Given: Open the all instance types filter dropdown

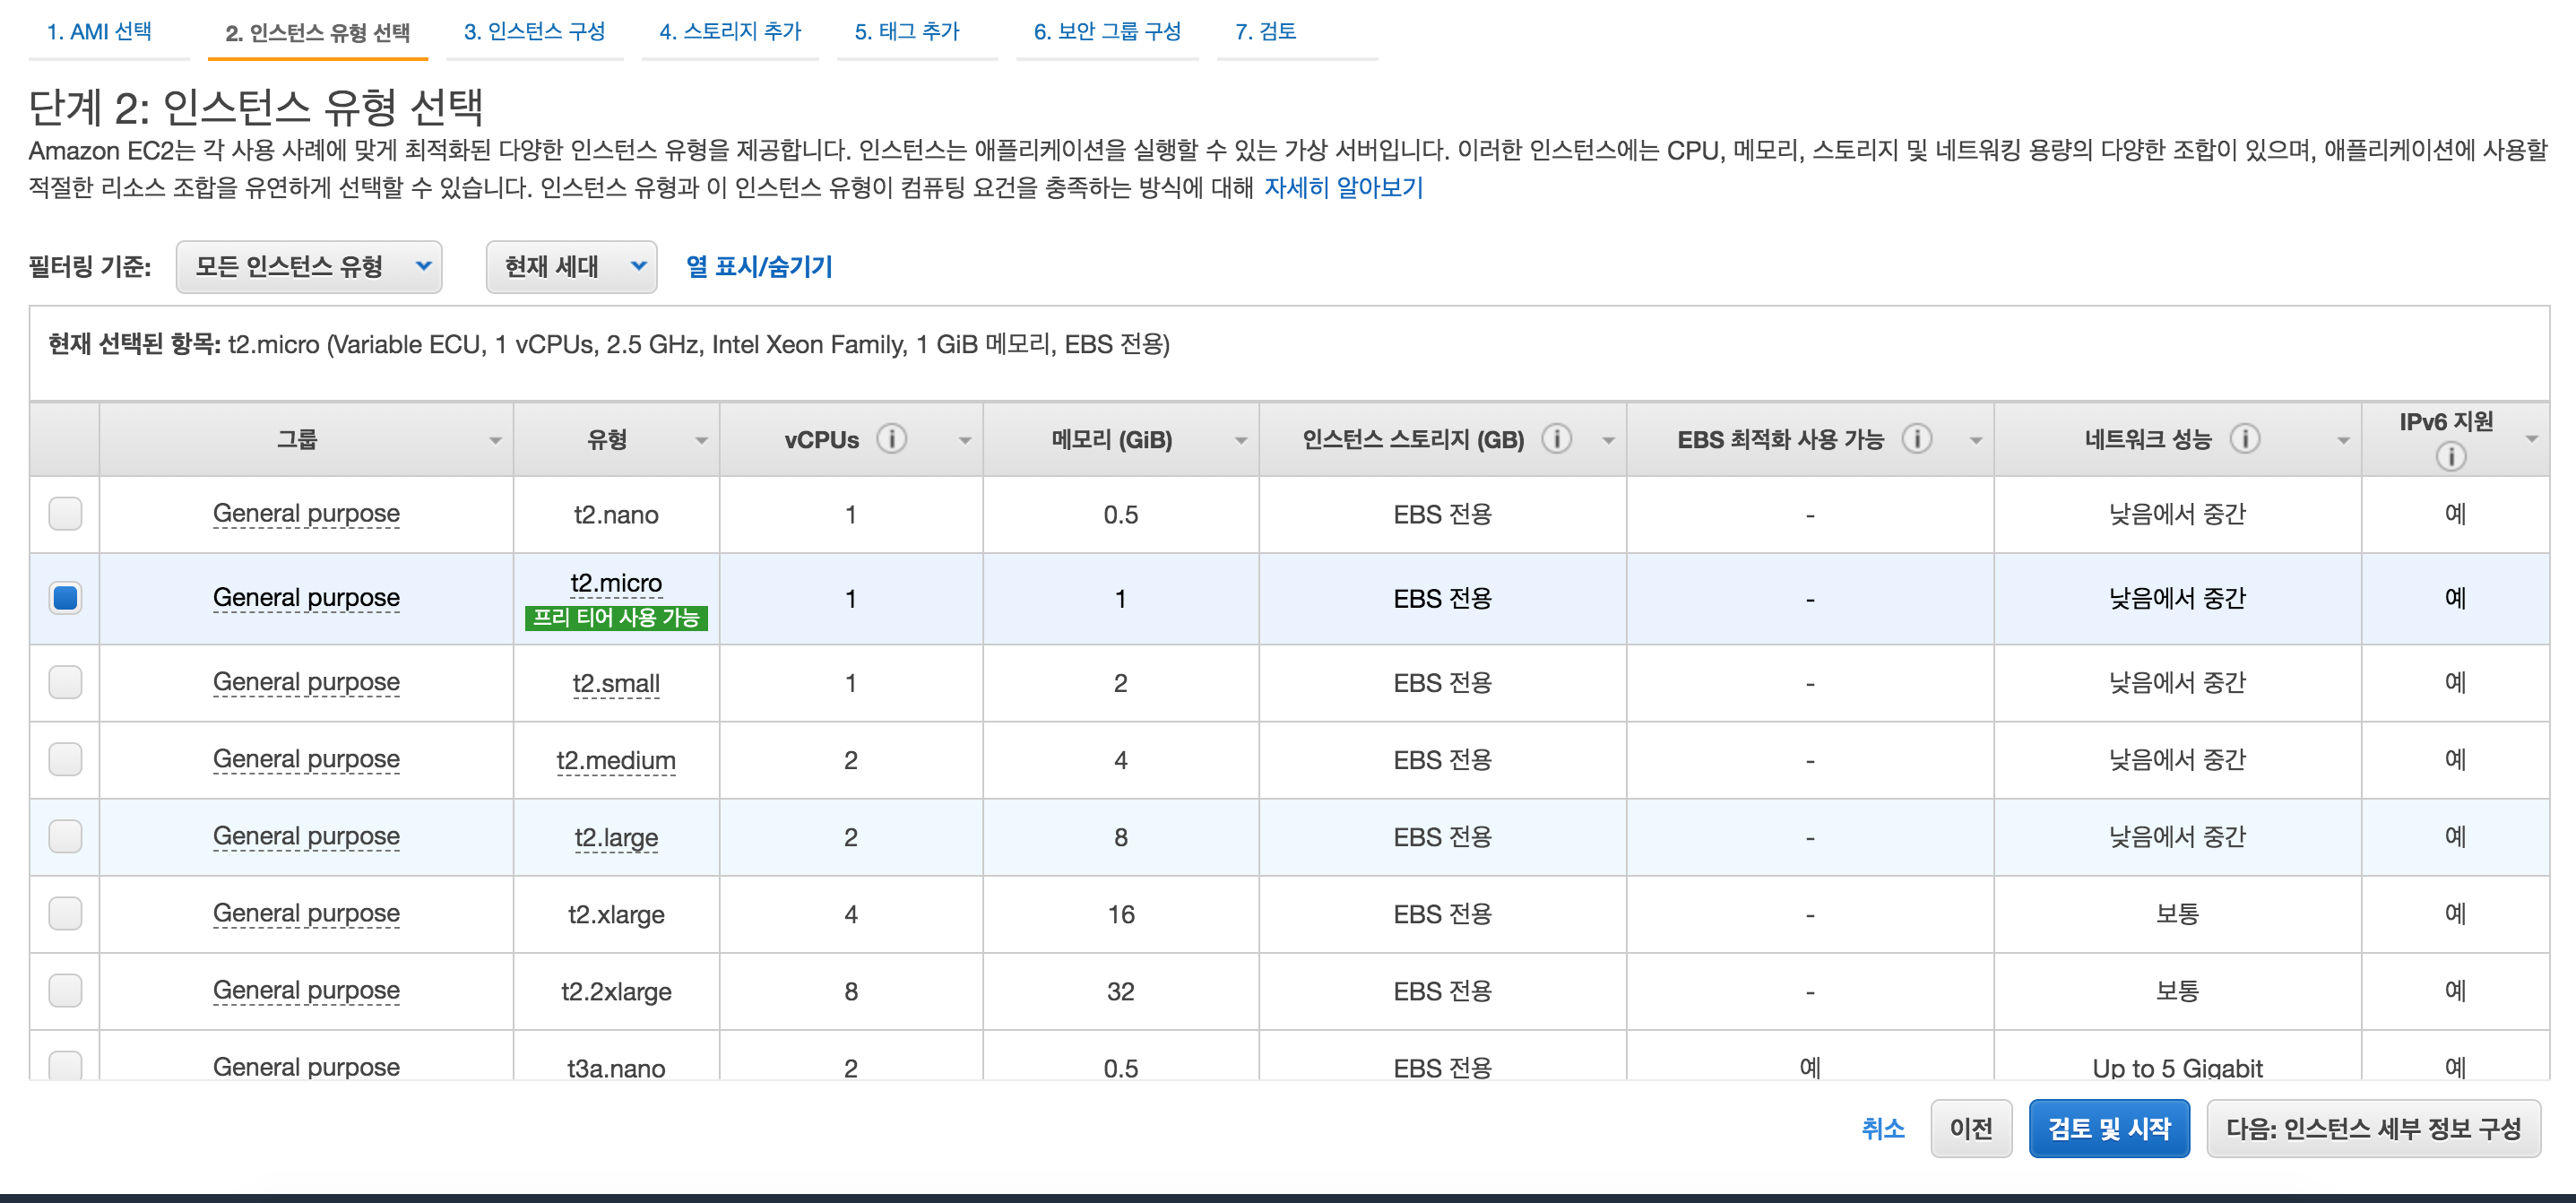Looking at the screenshot, I should pyautogui.click(x=309, y=267).
